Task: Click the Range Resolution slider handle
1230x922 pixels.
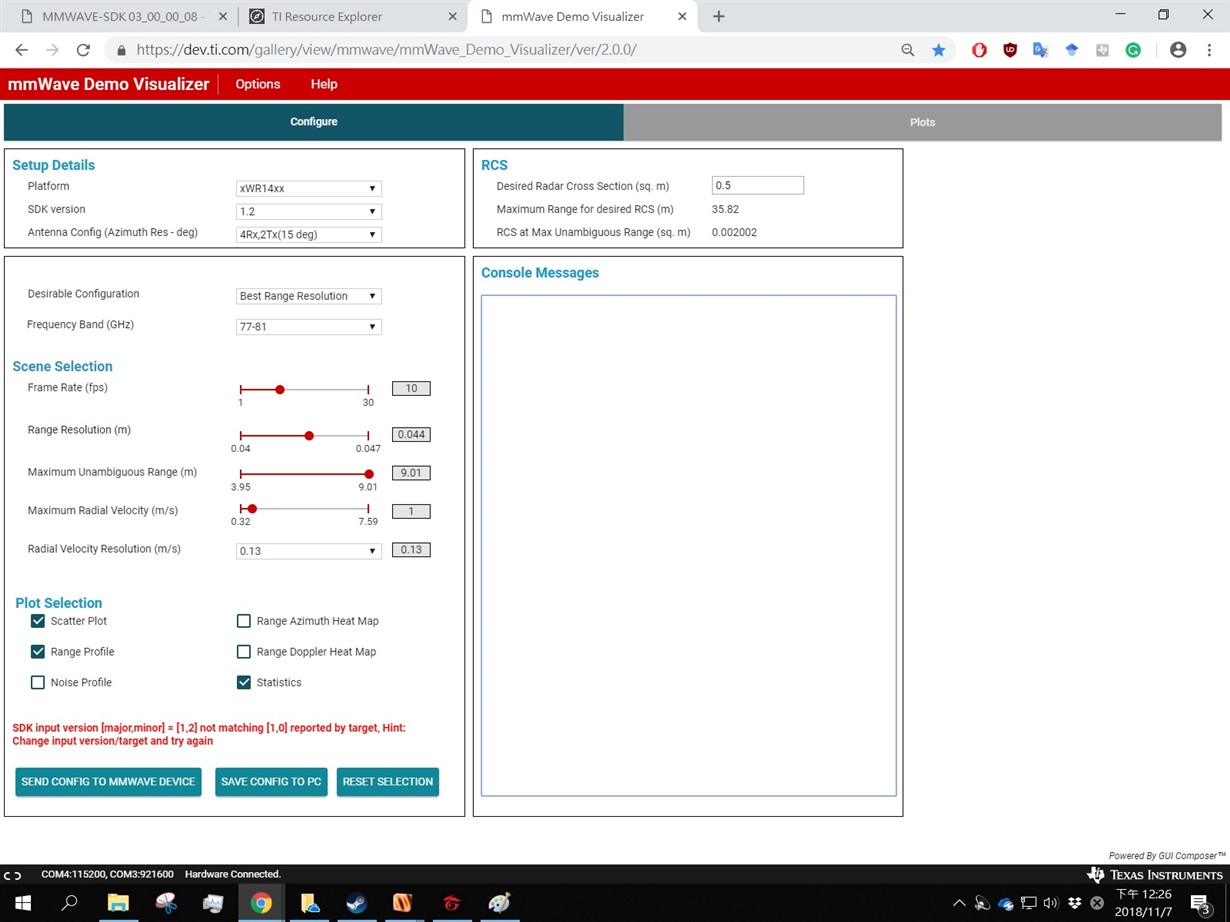Action: tap(309, 435)
